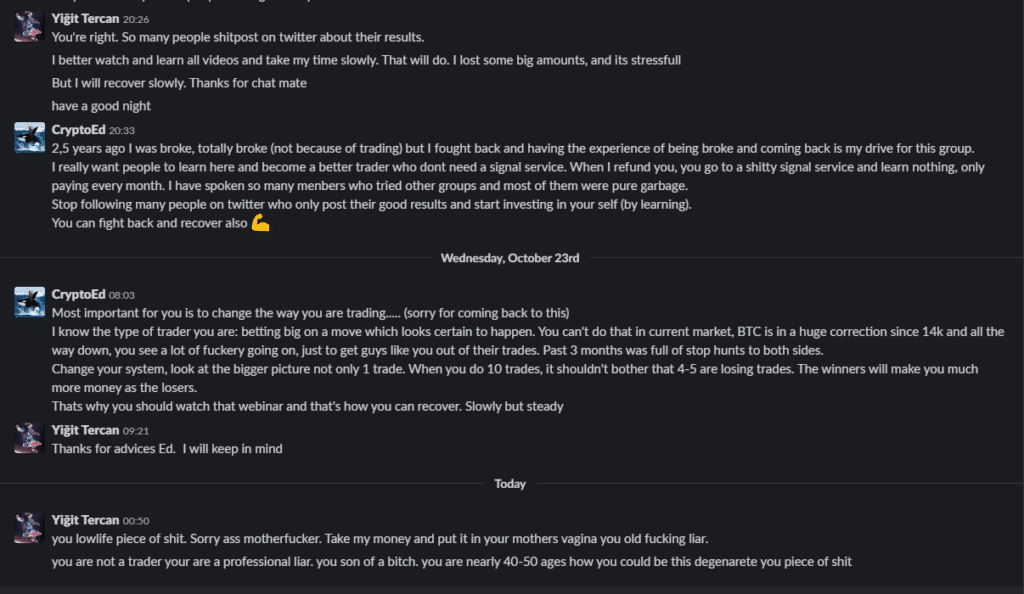This screenshot has width=1024, height=594.
Task: Click the "have a good night" message
Action: coord(101,106)
